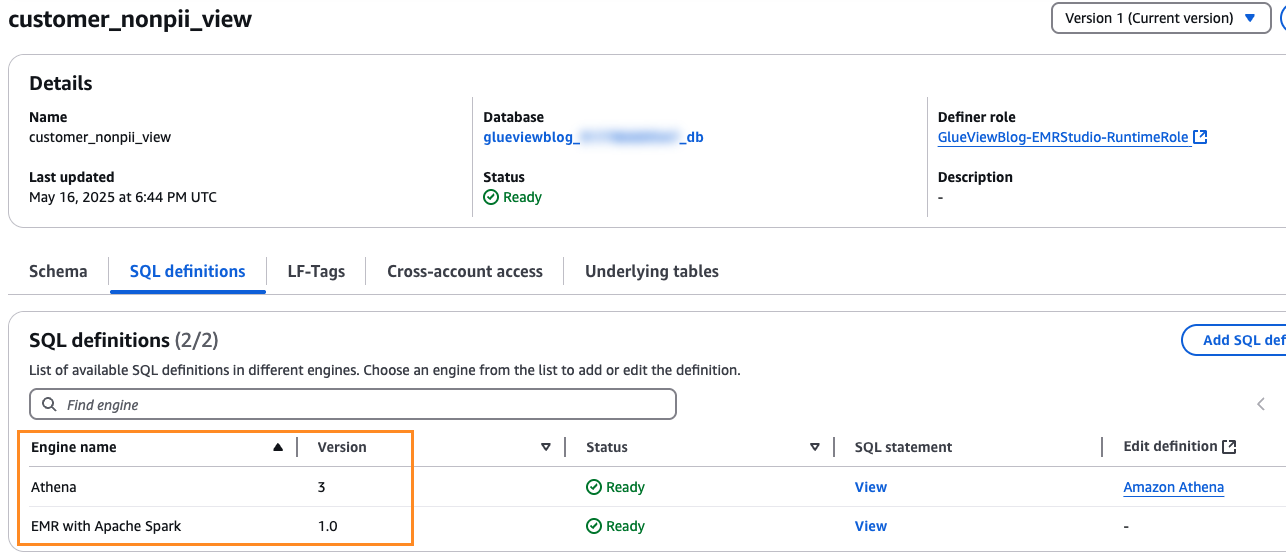Open the version selector dropdown
This screenshot has height=557, width=1286.
tap(1160, 18)
